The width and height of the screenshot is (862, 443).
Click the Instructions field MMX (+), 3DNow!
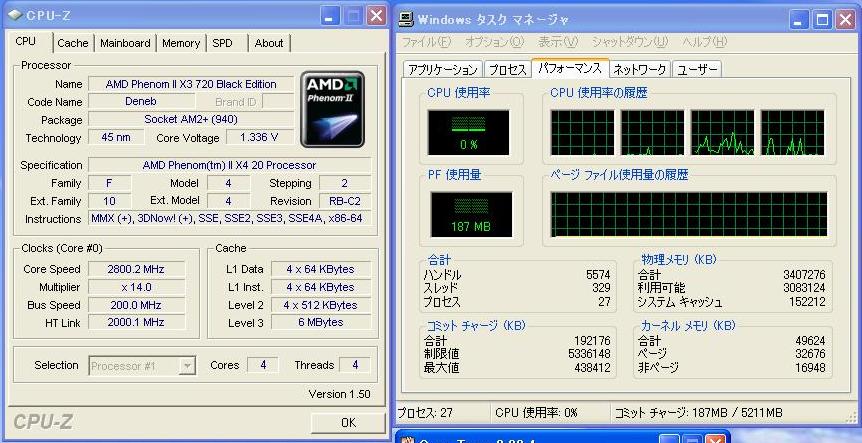click(230, 218)
